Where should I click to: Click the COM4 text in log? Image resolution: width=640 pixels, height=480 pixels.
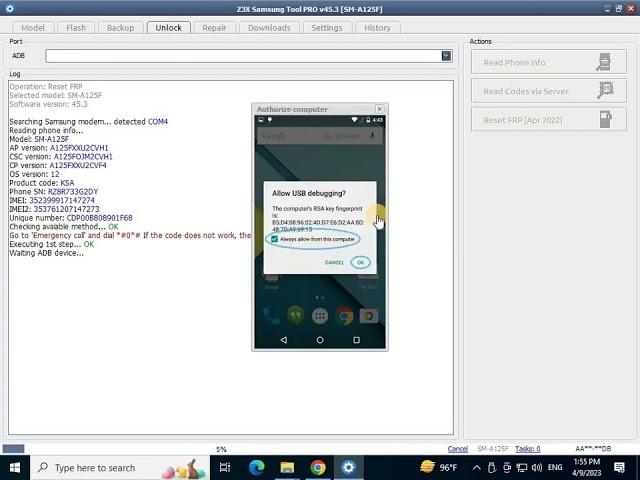158,122
